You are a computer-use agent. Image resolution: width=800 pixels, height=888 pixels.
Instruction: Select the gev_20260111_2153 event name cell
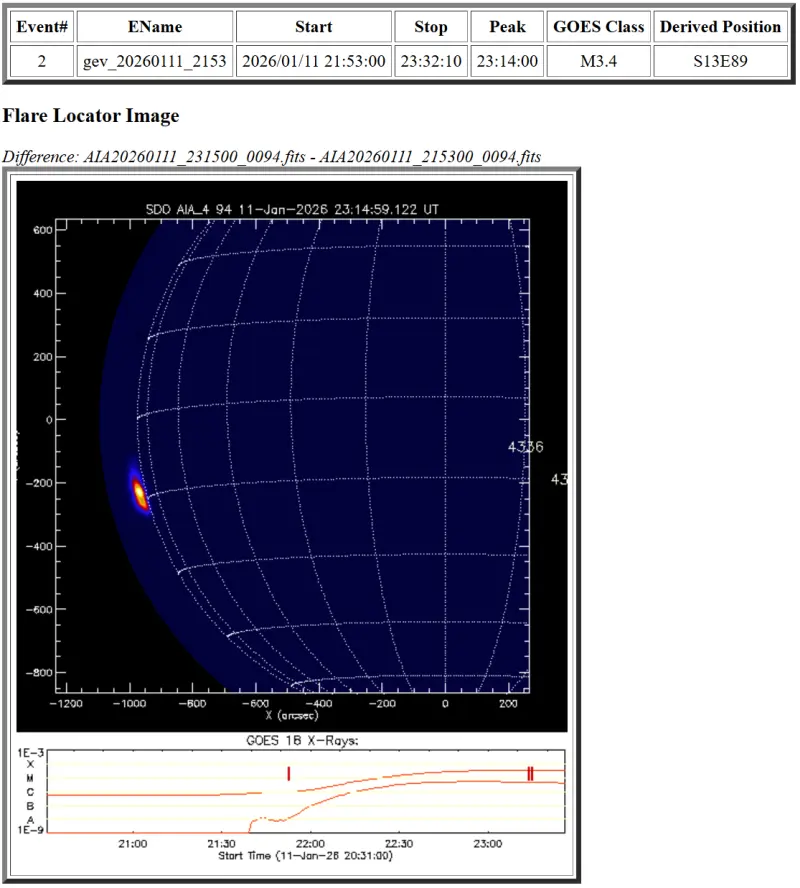click(155, 62)
